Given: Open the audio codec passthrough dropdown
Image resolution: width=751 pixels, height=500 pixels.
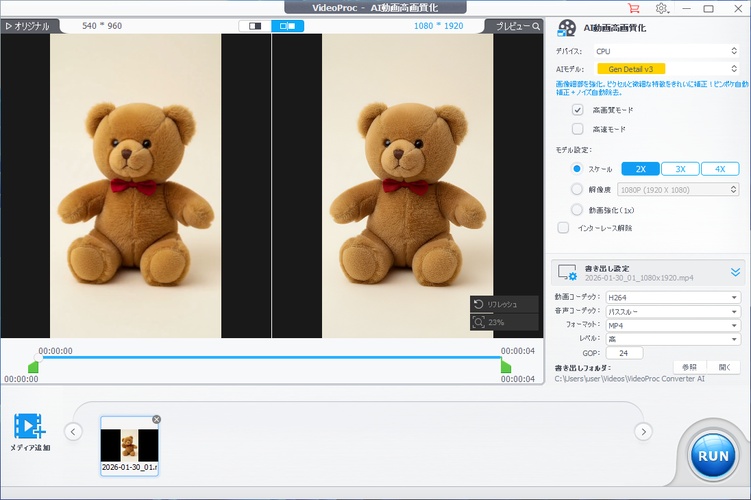Looking at the screenshot, I should (673, 312).
